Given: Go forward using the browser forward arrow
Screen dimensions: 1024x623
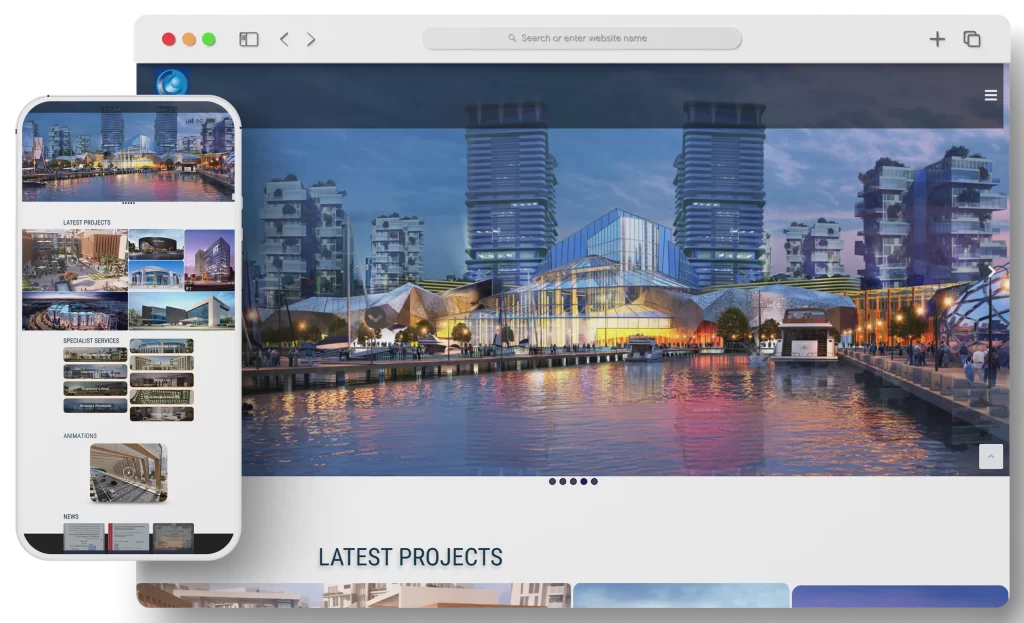Looking at the screenshot, I should tap(311, 39).
